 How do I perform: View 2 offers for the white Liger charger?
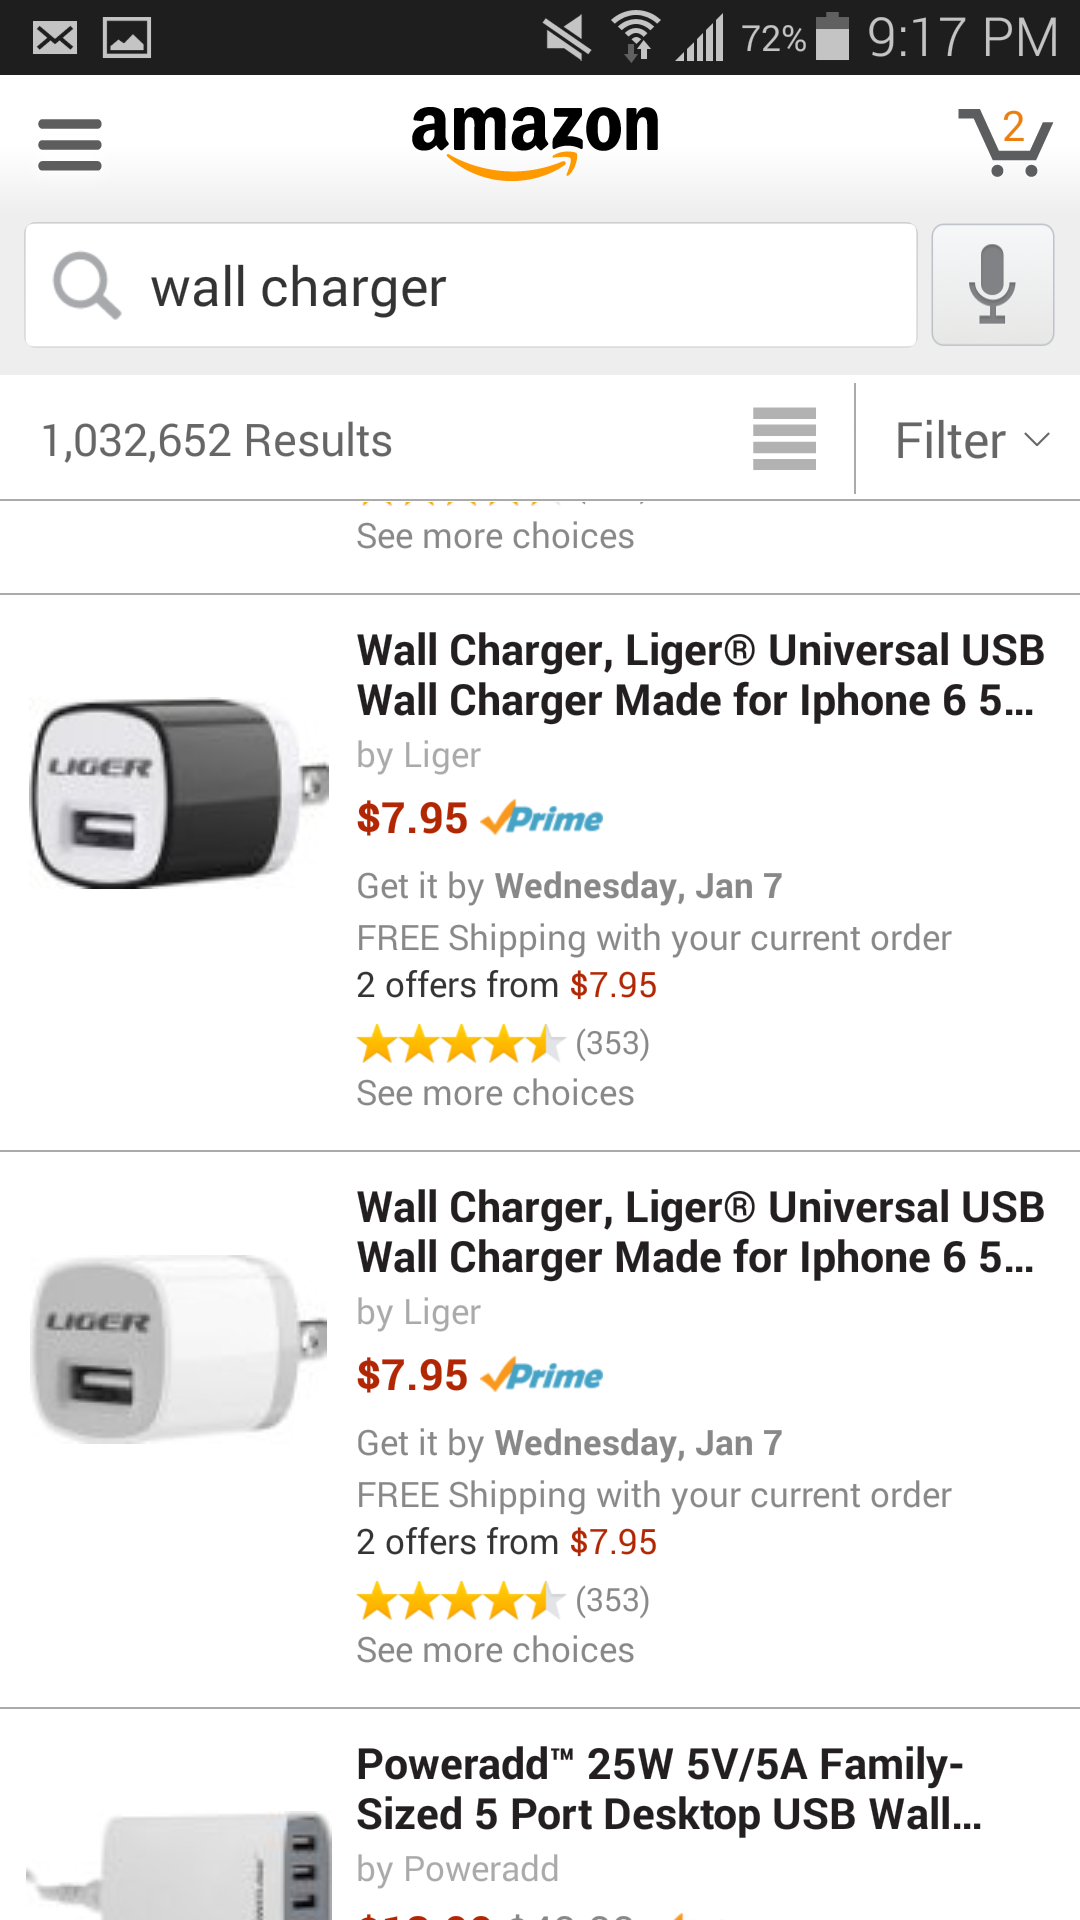[506, 1542]
